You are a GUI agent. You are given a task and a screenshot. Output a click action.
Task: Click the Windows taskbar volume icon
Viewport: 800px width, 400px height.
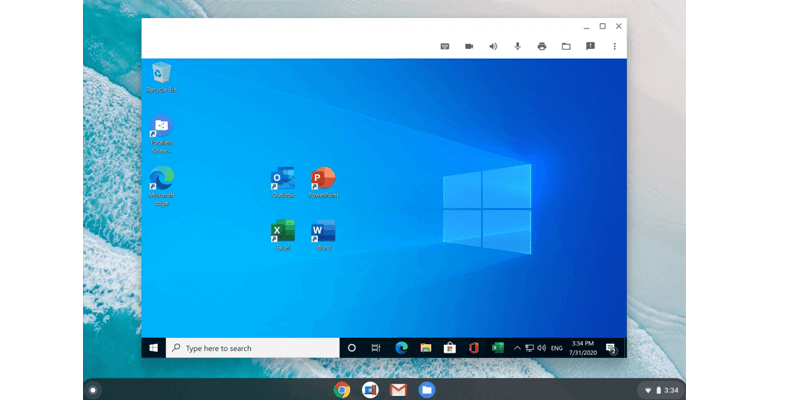click(541, 348)
